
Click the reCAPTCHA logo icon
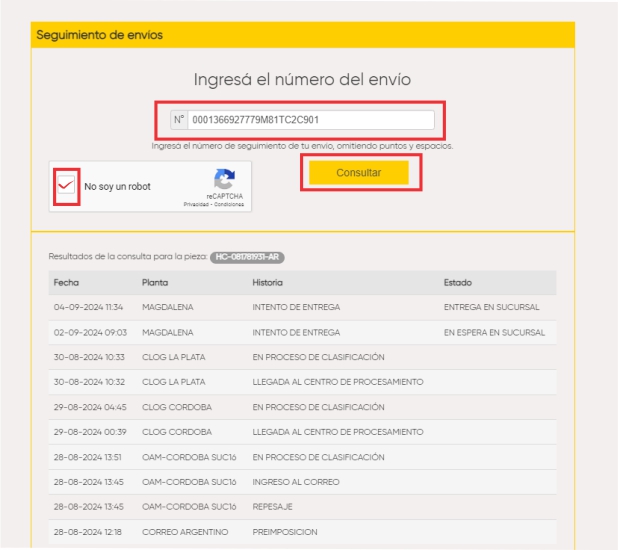coord(225,180)
